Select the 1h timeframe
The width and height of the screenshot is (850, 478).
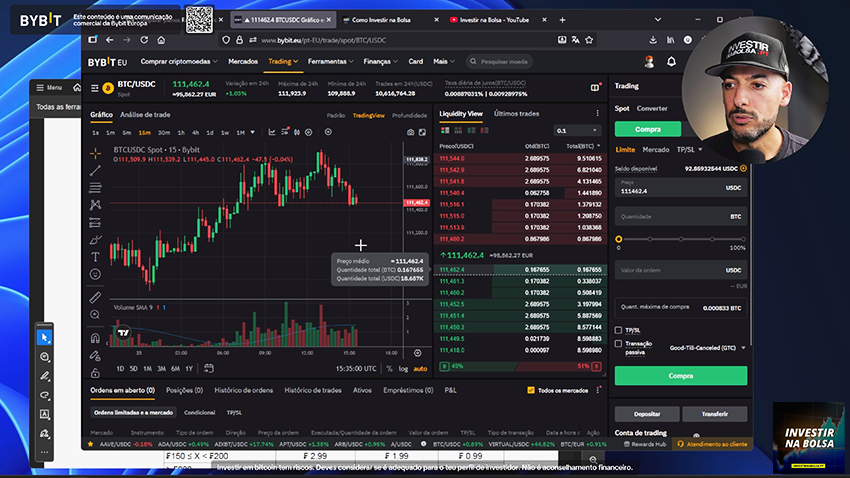181,132
